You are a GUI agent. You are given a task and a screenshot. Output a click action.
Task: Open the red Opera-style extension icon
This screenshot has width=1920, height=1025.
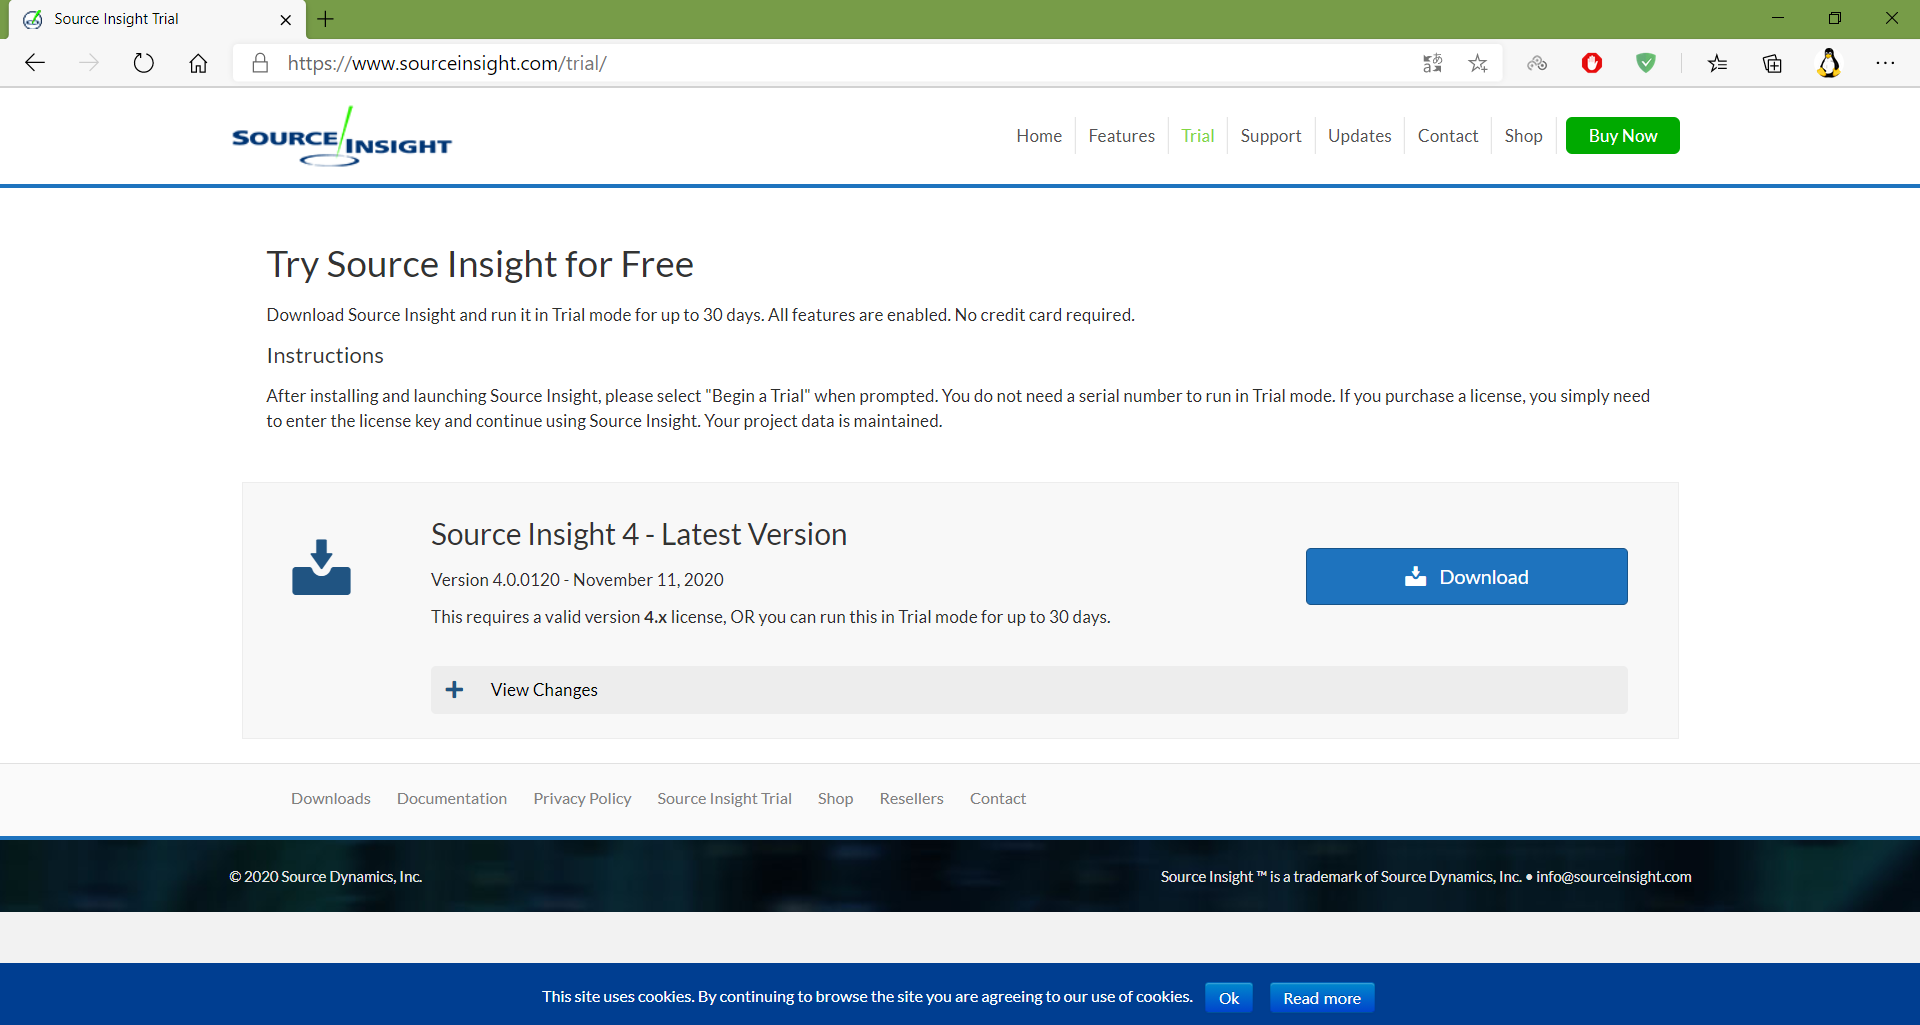(x=1592, y=63)
